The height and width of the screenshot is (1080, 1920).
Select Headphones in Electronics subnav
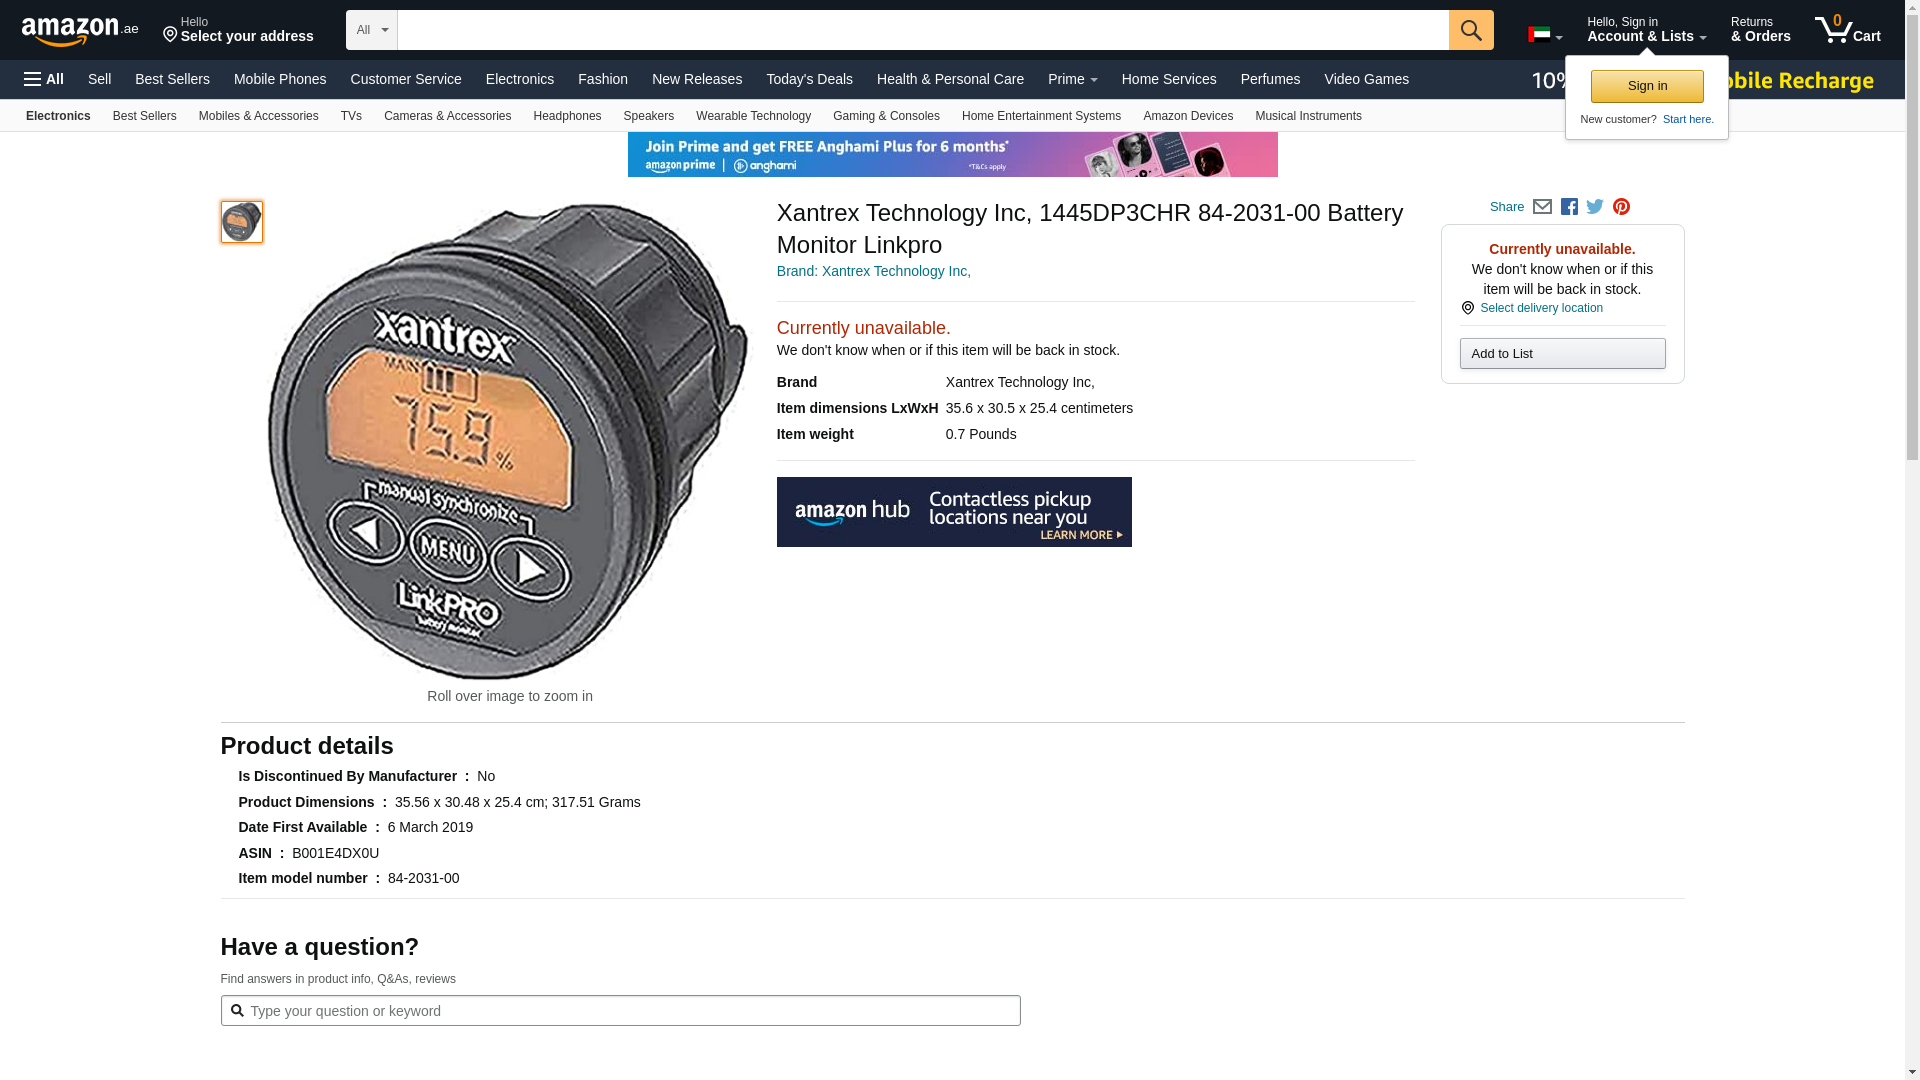(x=567, y=116)
